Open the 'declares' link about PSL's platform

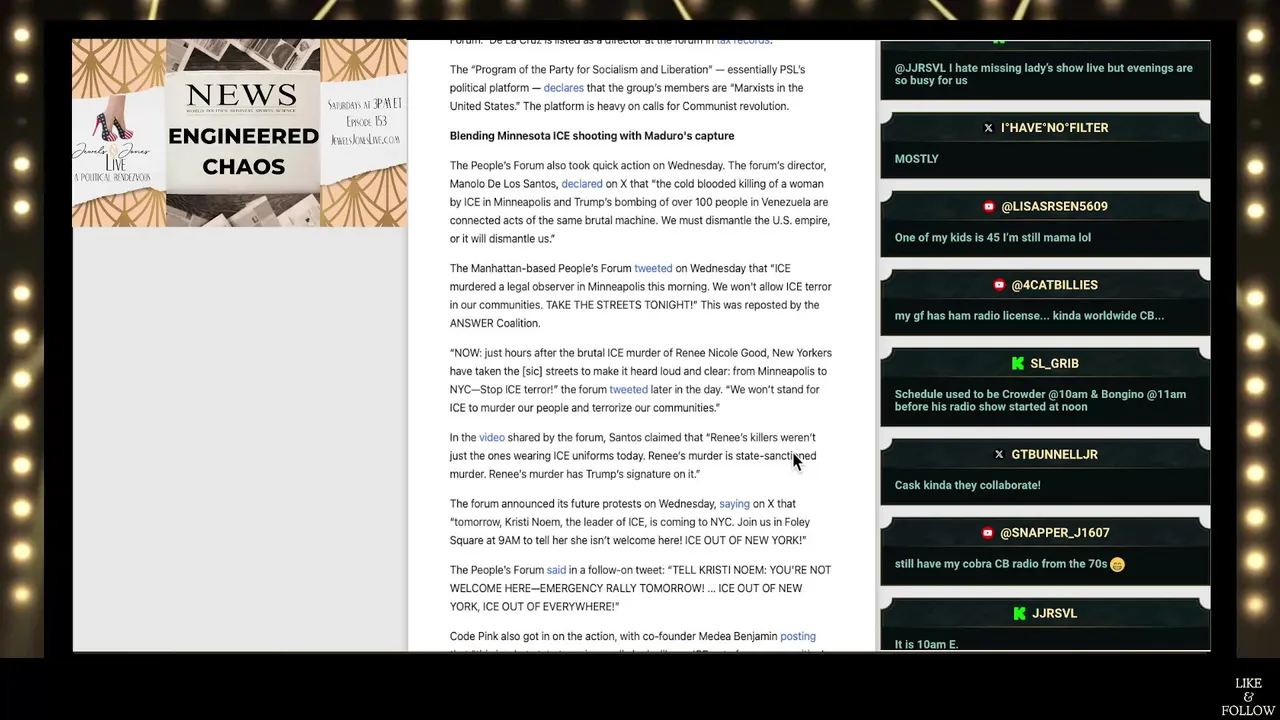click(x=563, y=88)
